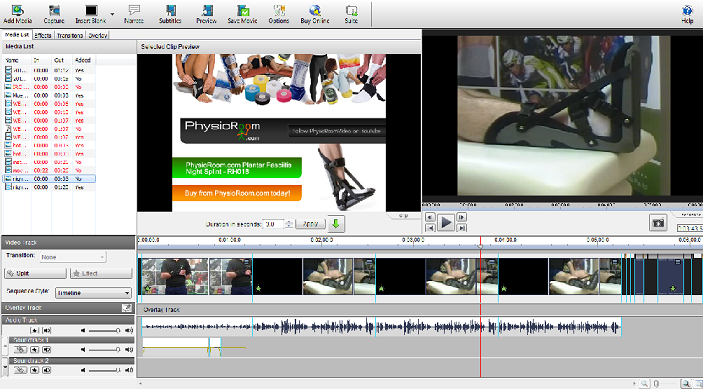Image resolution: width=703 pixels, height=389 pixels.
Task: Click the preview timecode field
Action: pyautogui.click(x=690, y=228)
